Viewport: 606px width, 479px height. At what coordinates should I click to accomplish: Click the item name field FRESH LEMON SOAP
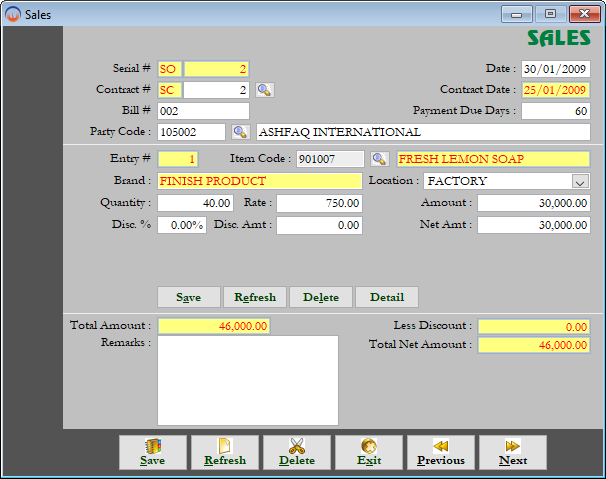point(493,159)
